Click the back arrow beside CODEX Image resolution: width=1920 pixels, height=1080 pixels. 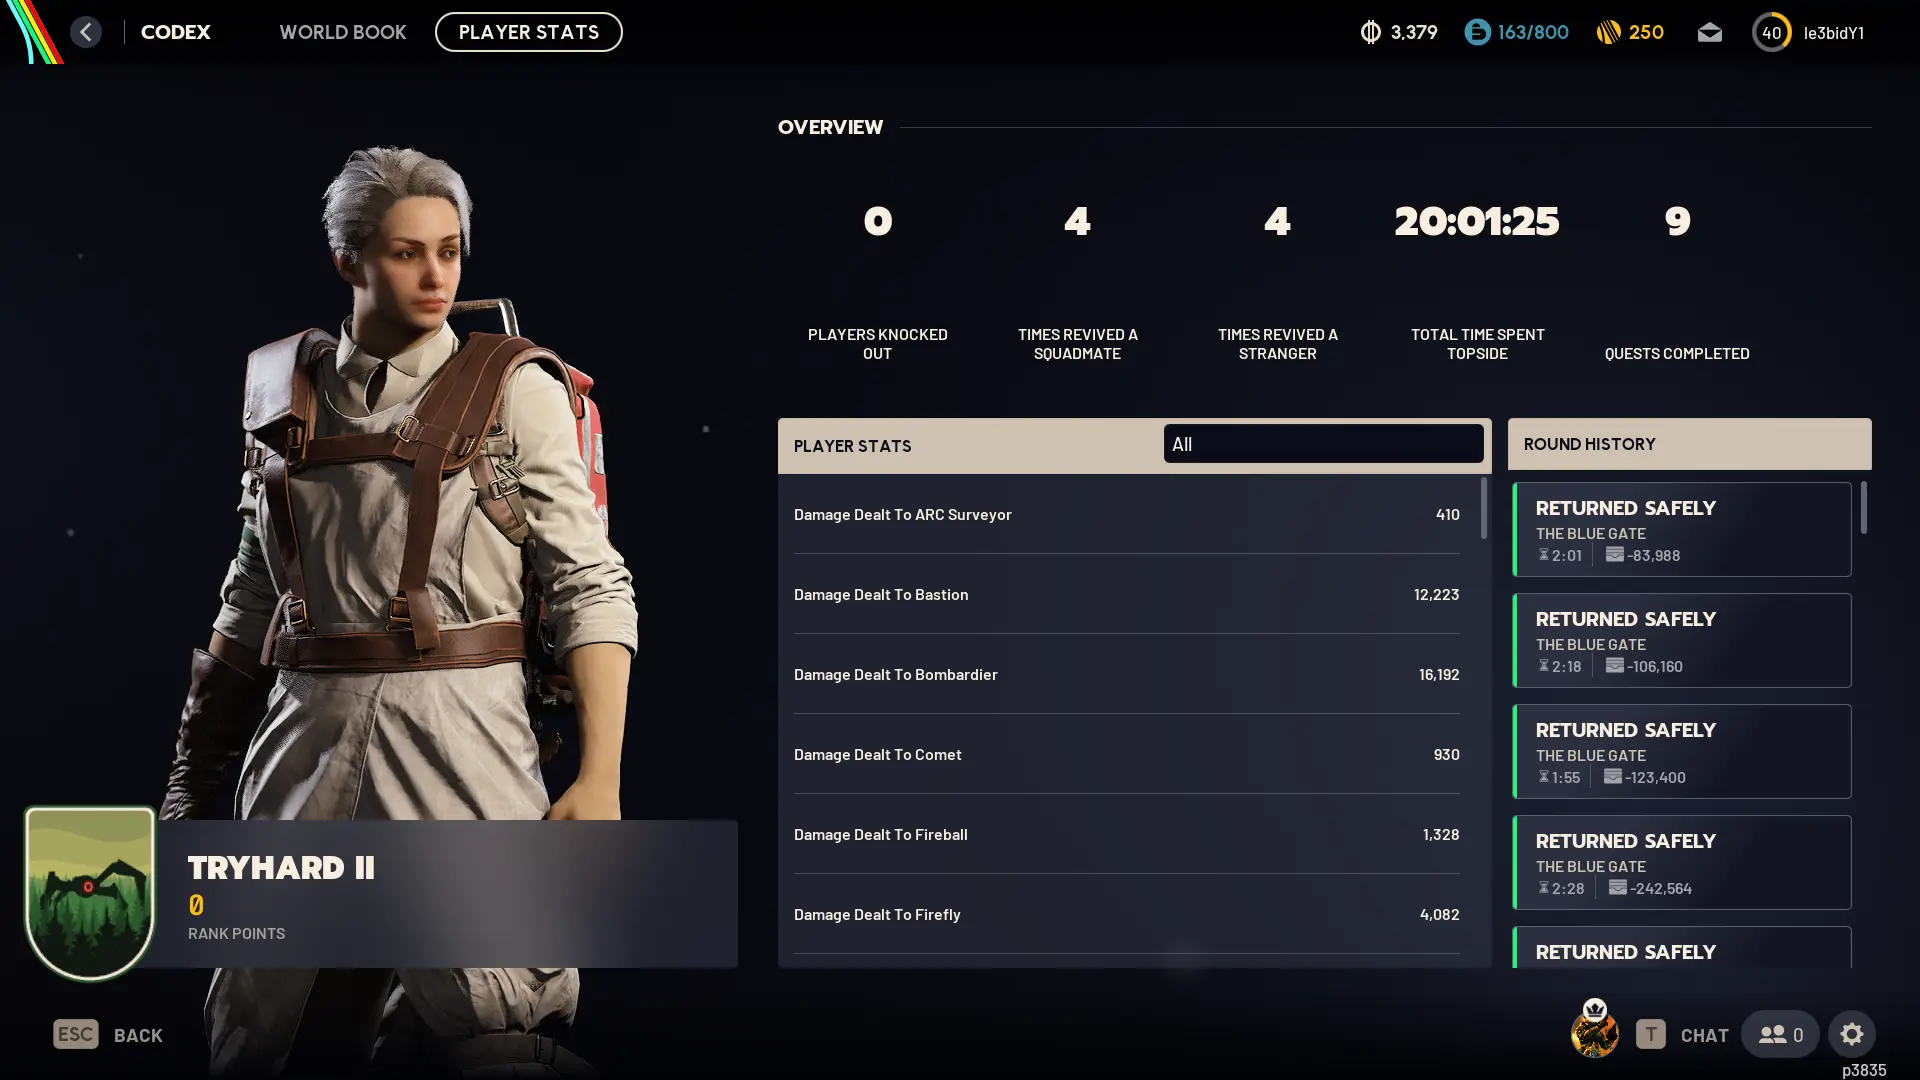click(86, 32)
